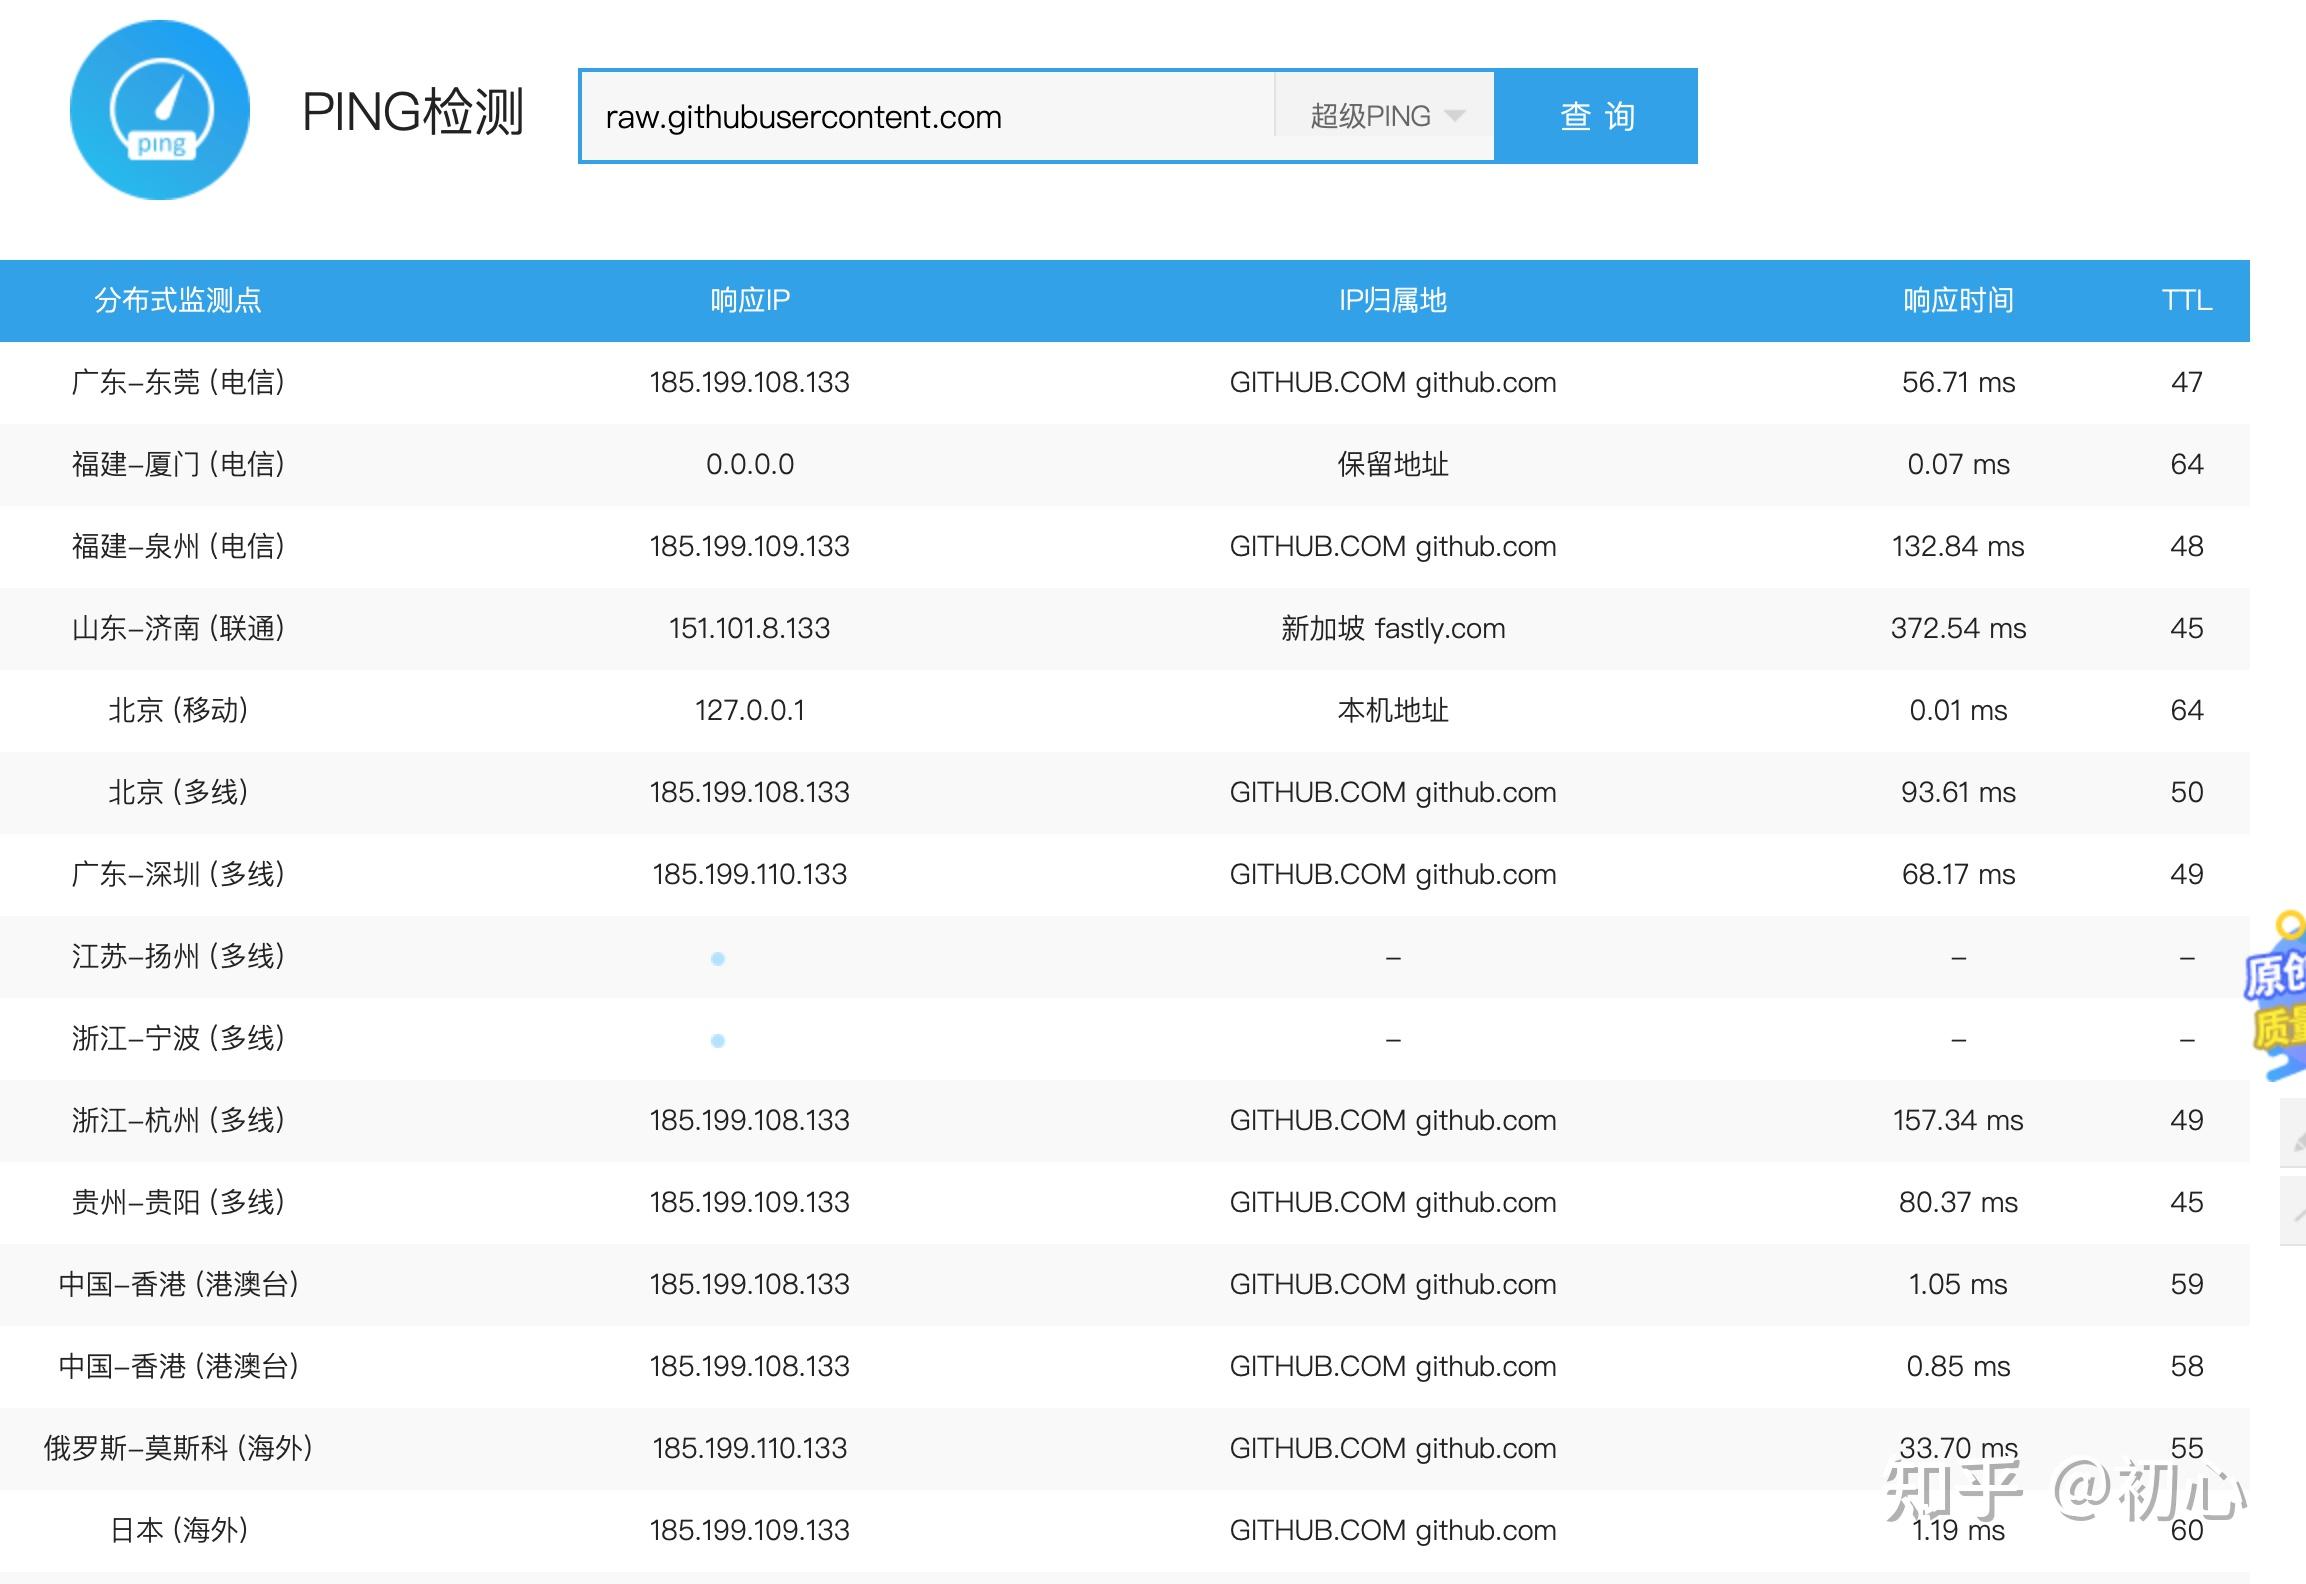The height and width of the screenshot is (1584, 2306).
Task: Select the 北京 (多线) monitoring node
Action: (x=178, y=792)
